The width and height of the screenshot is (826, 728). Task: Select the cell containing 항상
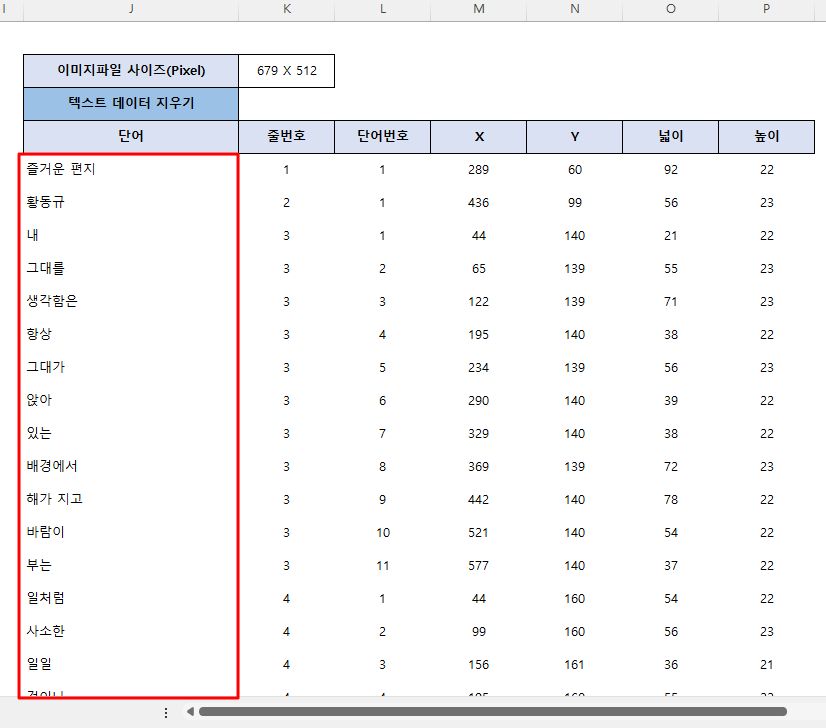point(131,335)
